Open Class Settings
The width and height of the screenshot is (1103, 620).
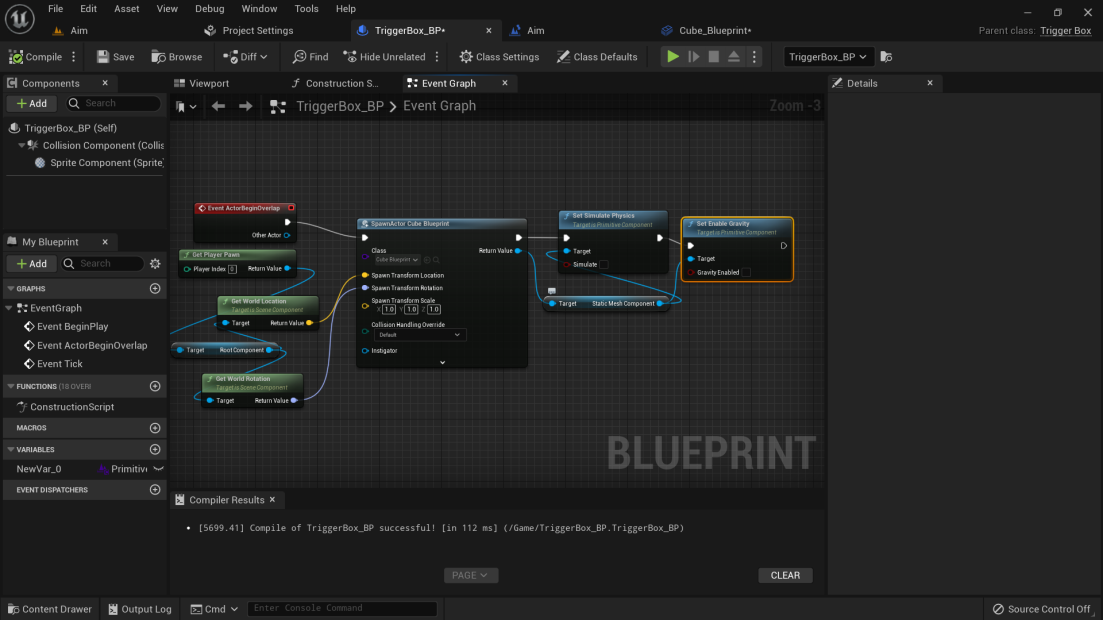click(x=499, y=57)
